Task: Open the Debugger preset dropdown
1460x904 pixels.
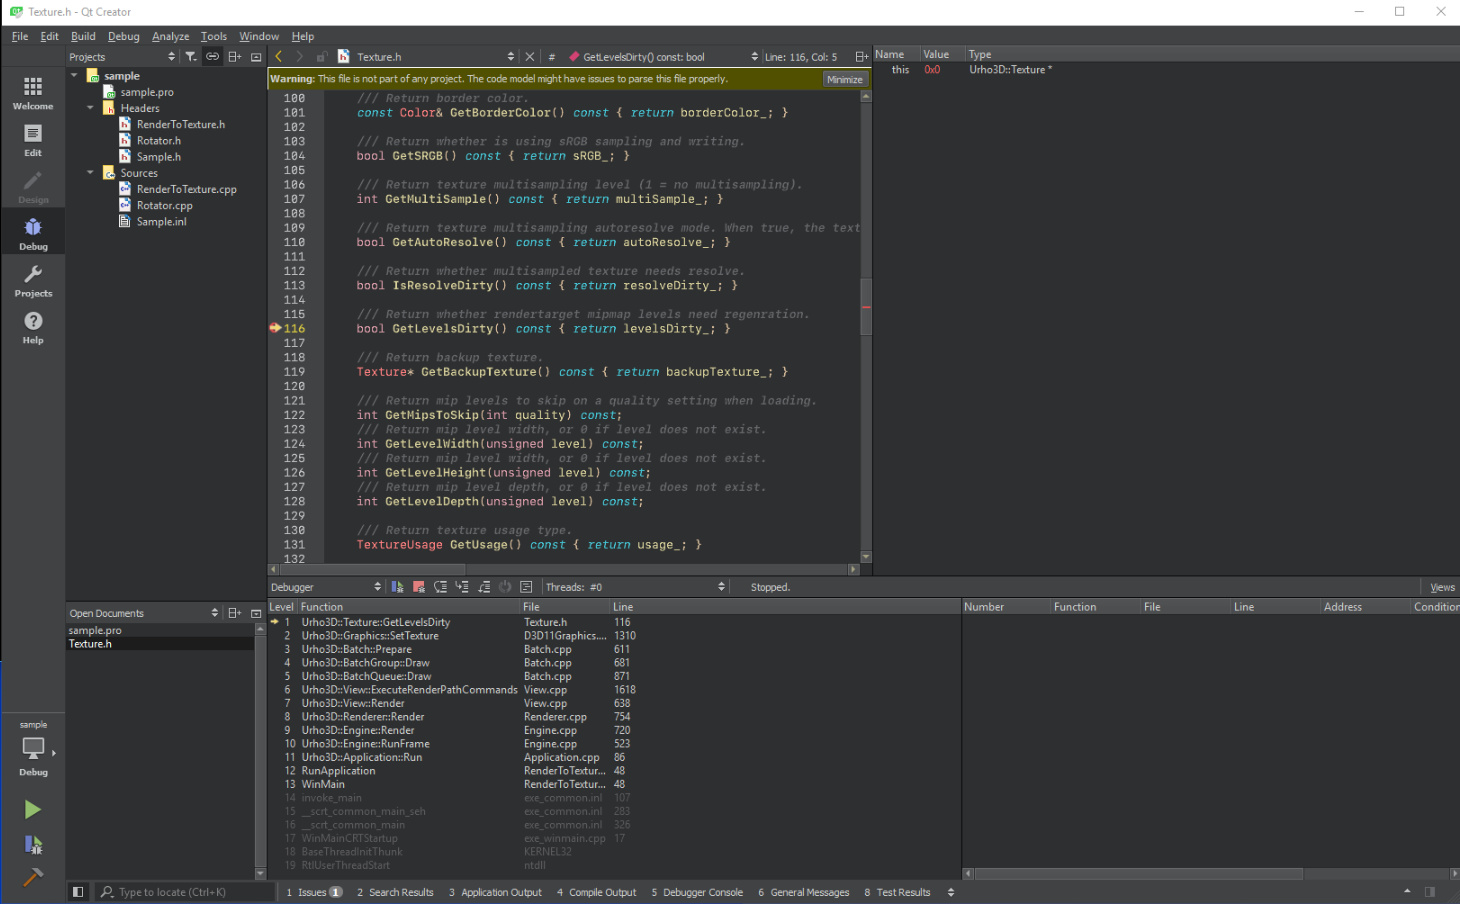Action: [326, 587]
